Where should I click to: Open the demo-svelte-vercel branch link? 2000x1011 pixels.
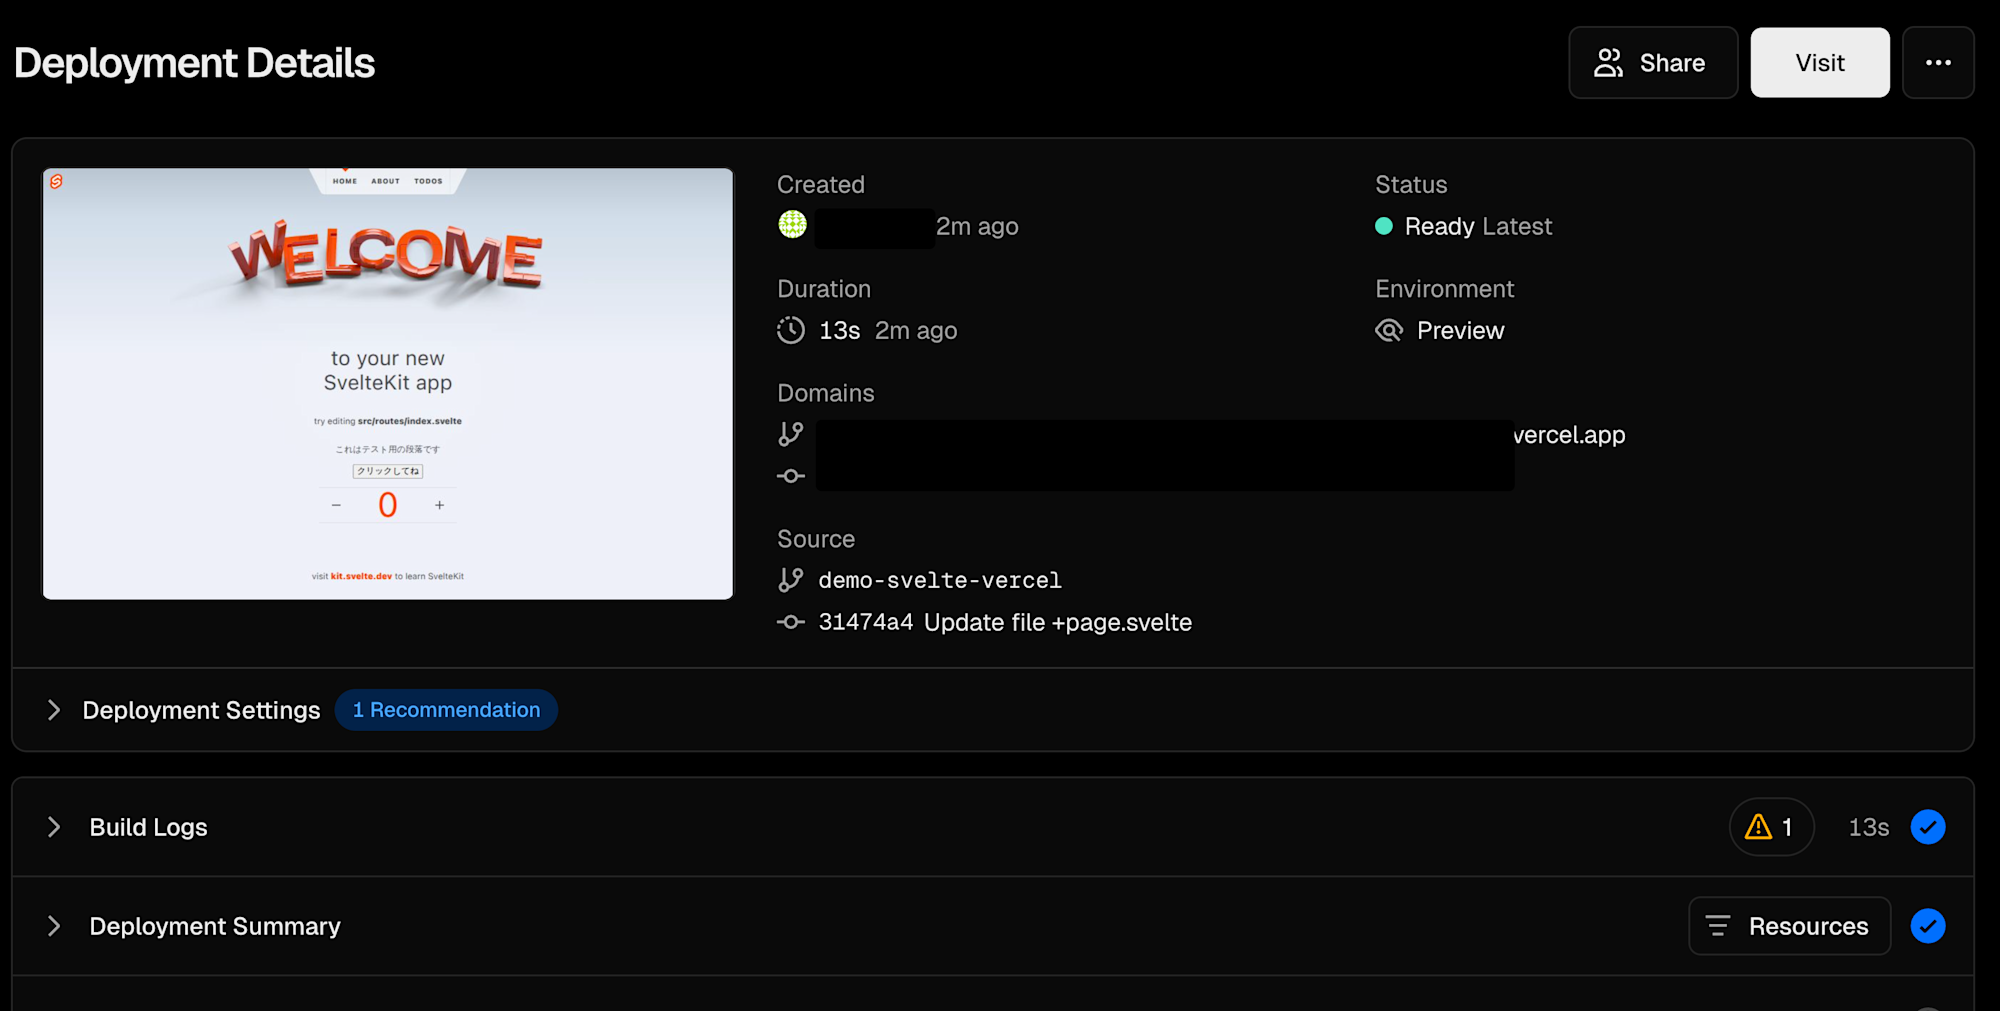940,580
